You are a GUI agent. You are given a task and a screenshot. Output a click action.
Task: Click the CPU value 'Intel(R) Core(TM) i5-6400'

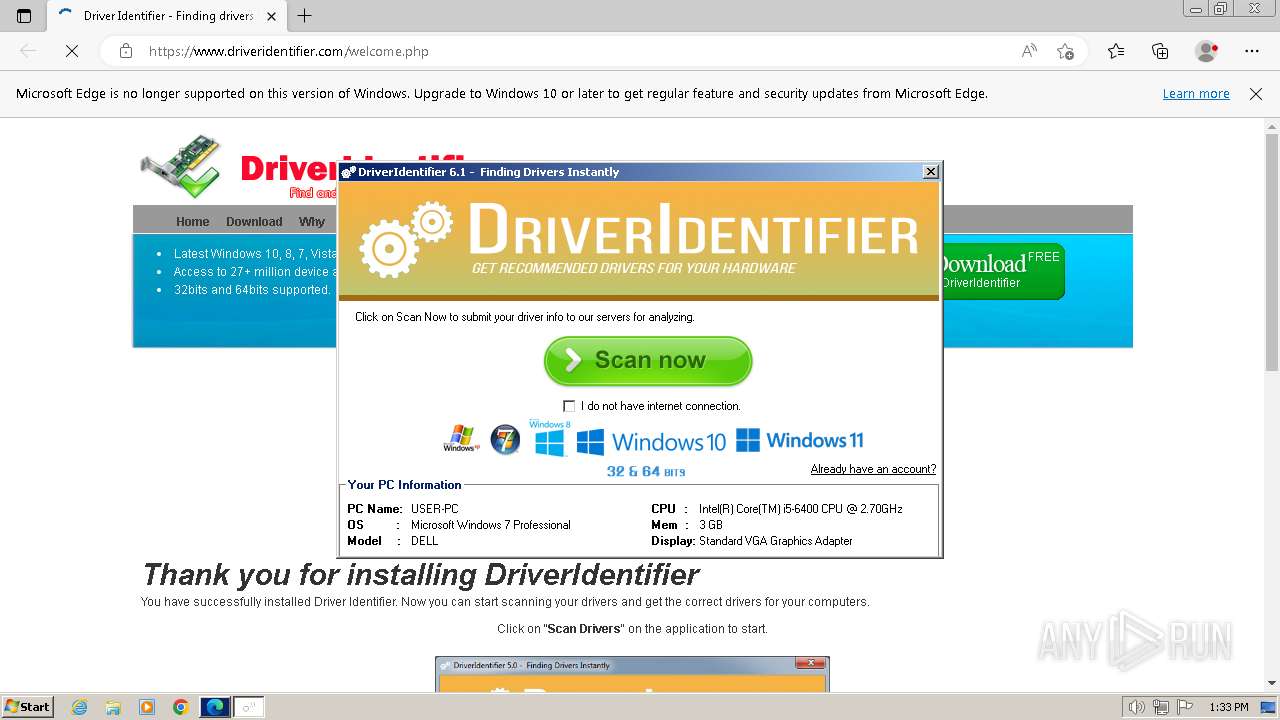pos(801,509)
